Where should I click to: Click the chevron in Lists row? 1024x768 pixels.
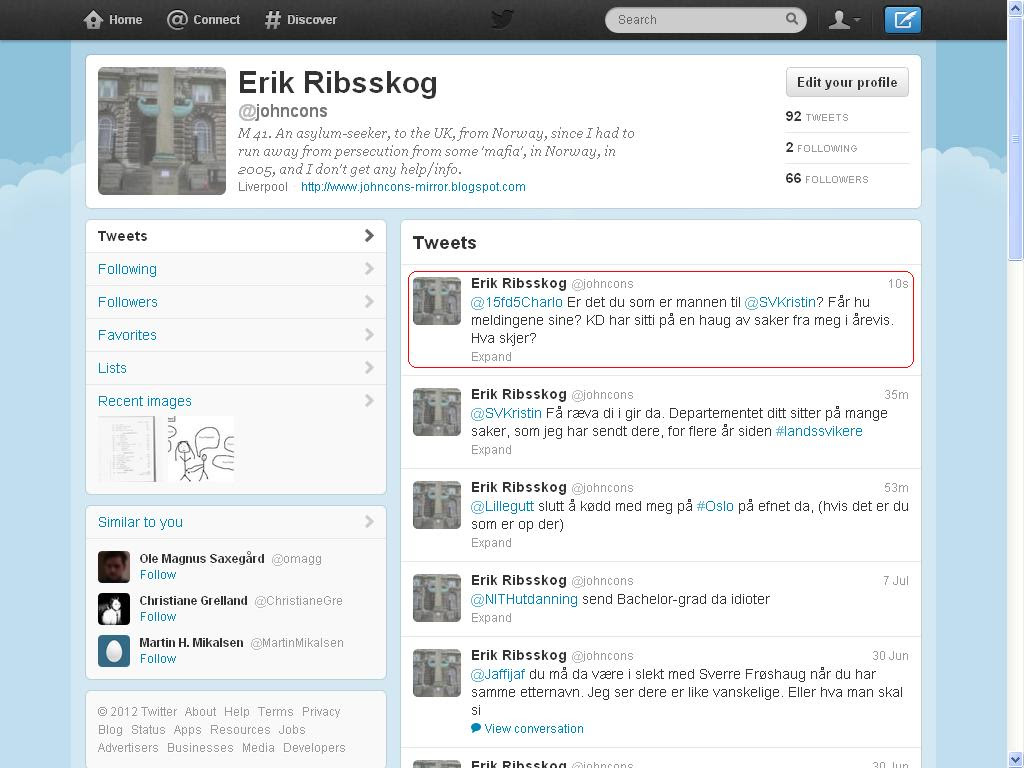point(369,367)
